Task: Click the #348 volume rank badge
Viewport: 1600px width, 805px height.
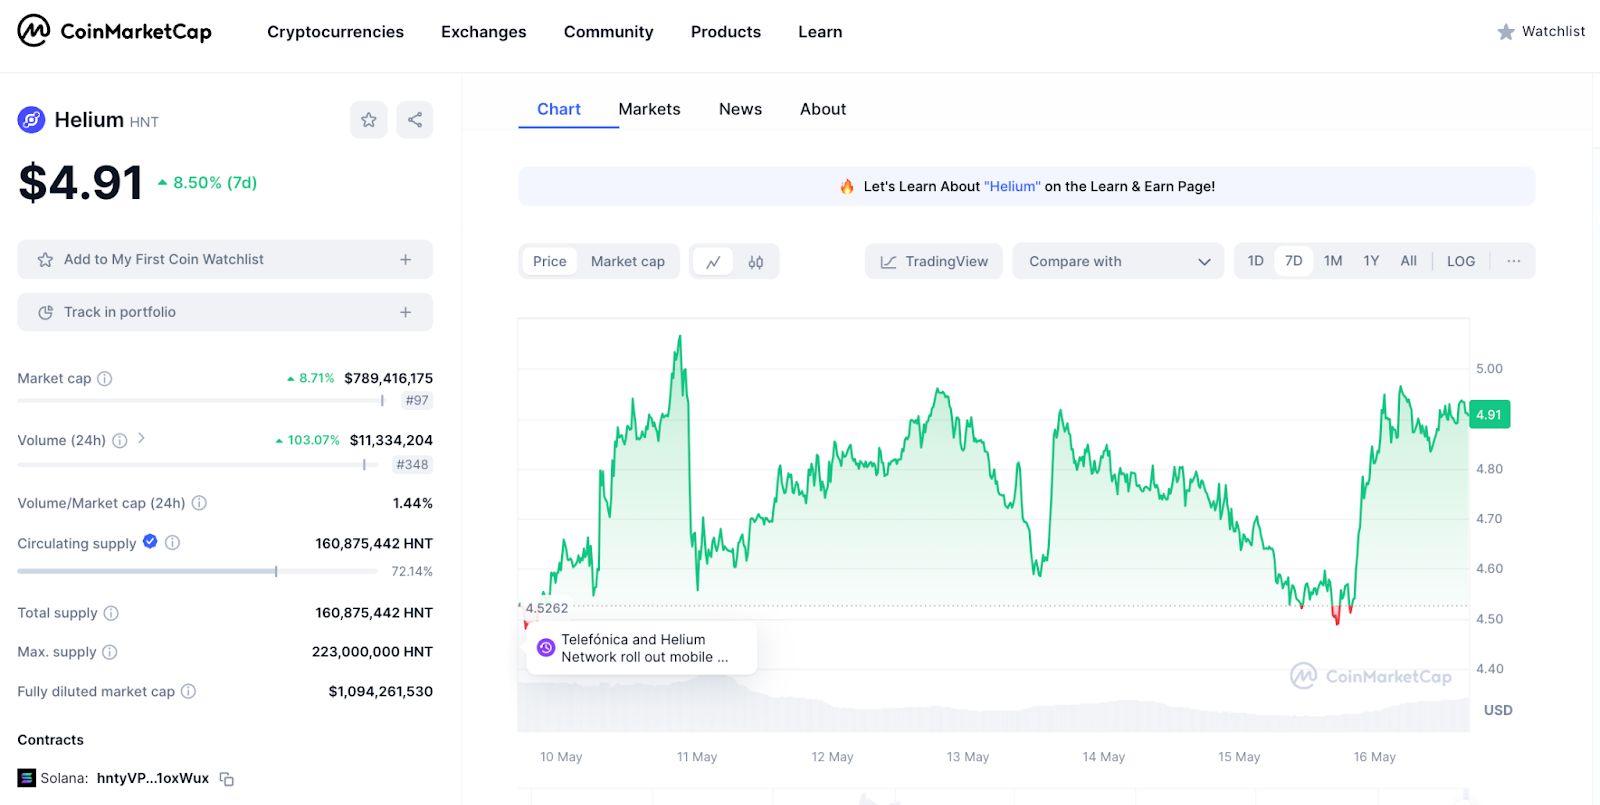Action: click(x=412, y=464)
